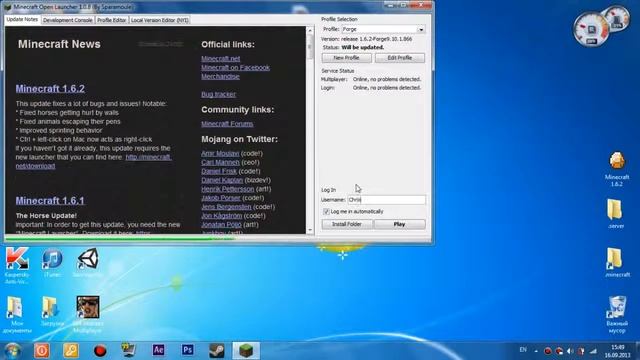Image resolution: width=640 pixels, height=360 pixels.
Task: Click the orange power-symbol taskbar icon
Action: click(x=42, y=350)
